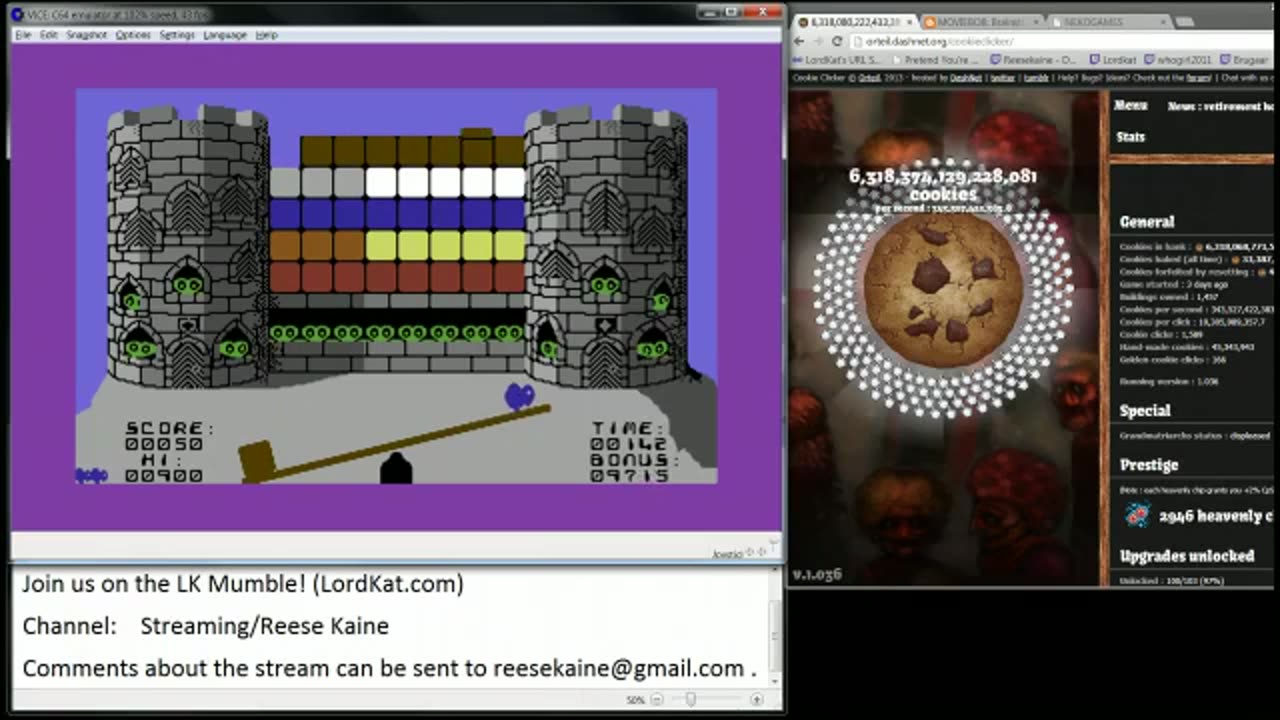Image resolution: width=1280 pixels, height=720 pixels.
Task: Open the Help menu in VICE
Action: 266,35
